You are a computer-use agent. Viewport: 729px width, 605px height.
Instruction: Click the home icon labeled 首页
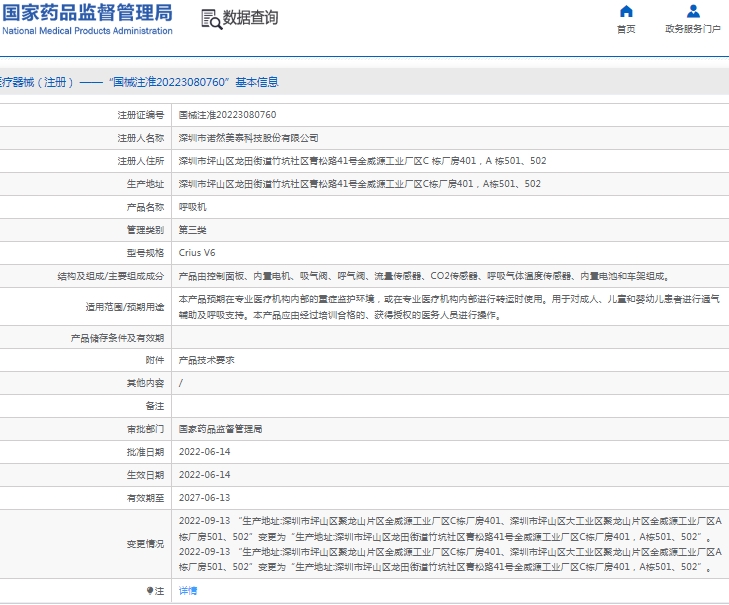626,11
